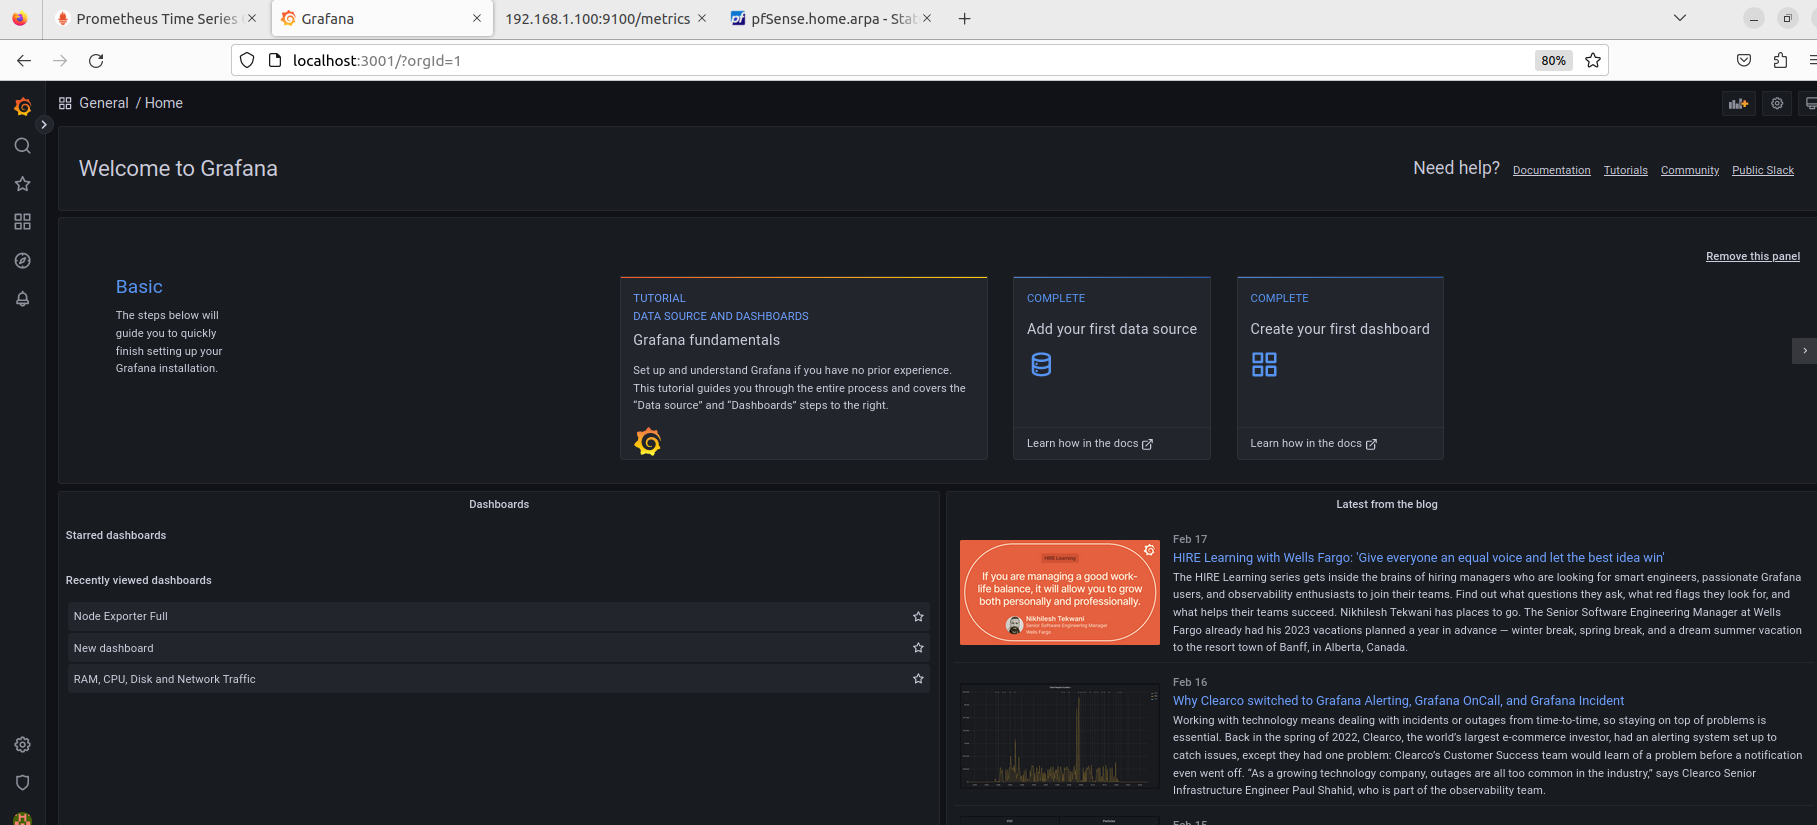Click the orange Wells Fargo blog thumbnail
This screenshot has width=1817, height=825.
tap(1059, 592)
